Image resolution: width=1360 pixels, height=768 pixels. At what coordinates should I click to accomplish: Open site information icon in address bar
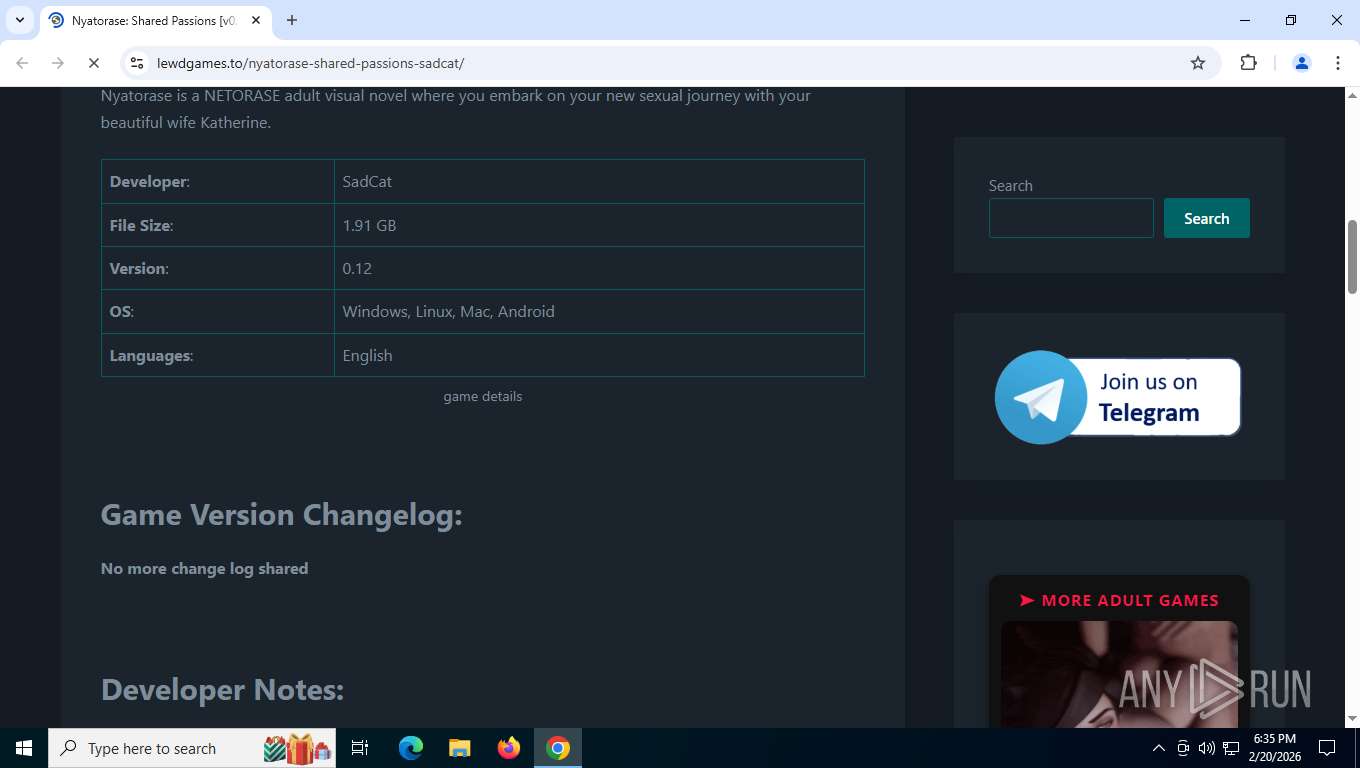138,63
